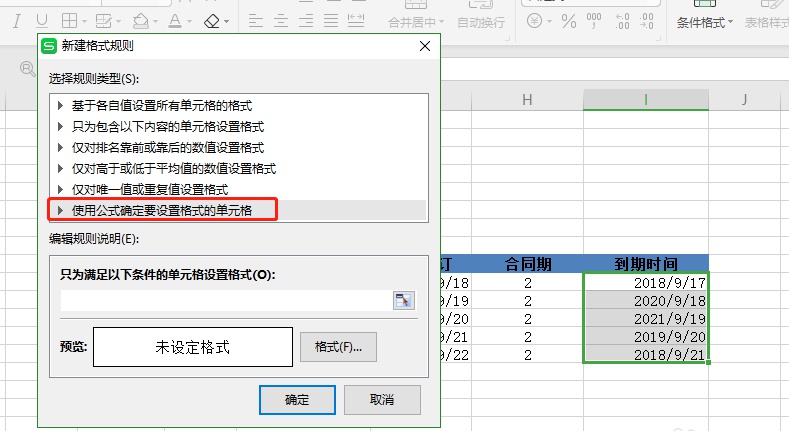Open the currency format dropdown arrow

tap(549, 22)
